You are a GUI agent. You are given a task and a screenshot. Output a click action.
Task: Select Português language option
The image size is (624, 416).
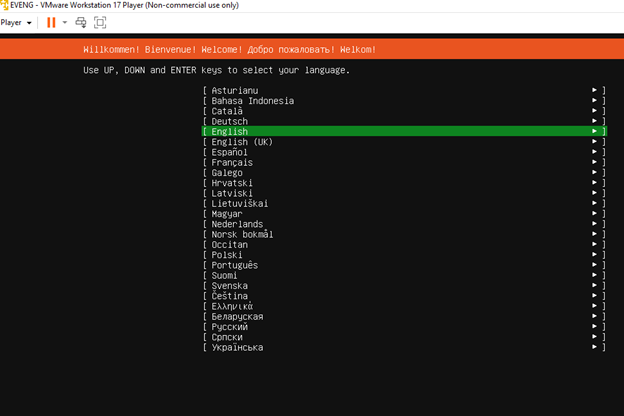234,265
